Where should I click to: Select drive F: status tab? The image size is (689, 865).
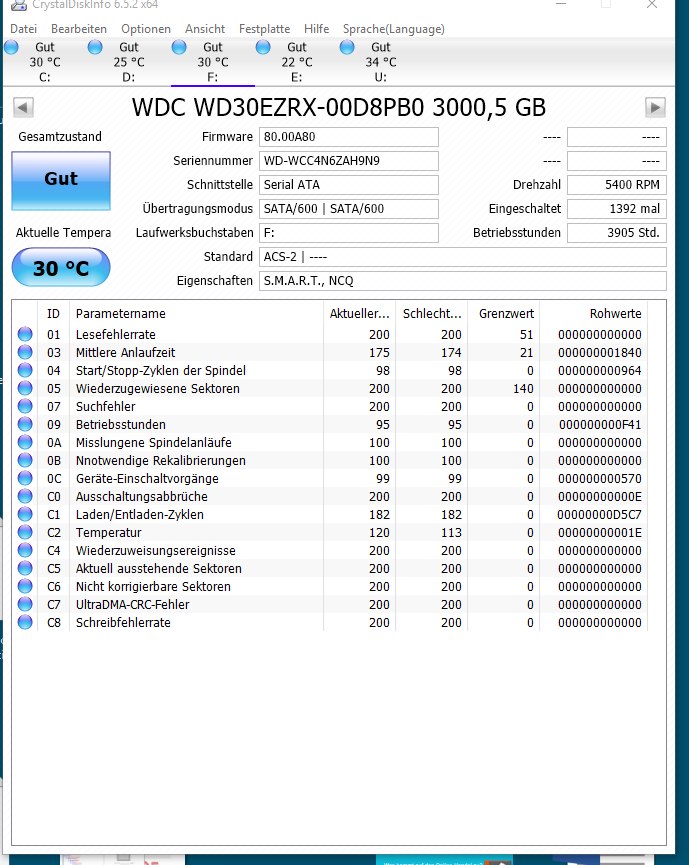click(213, 62)
